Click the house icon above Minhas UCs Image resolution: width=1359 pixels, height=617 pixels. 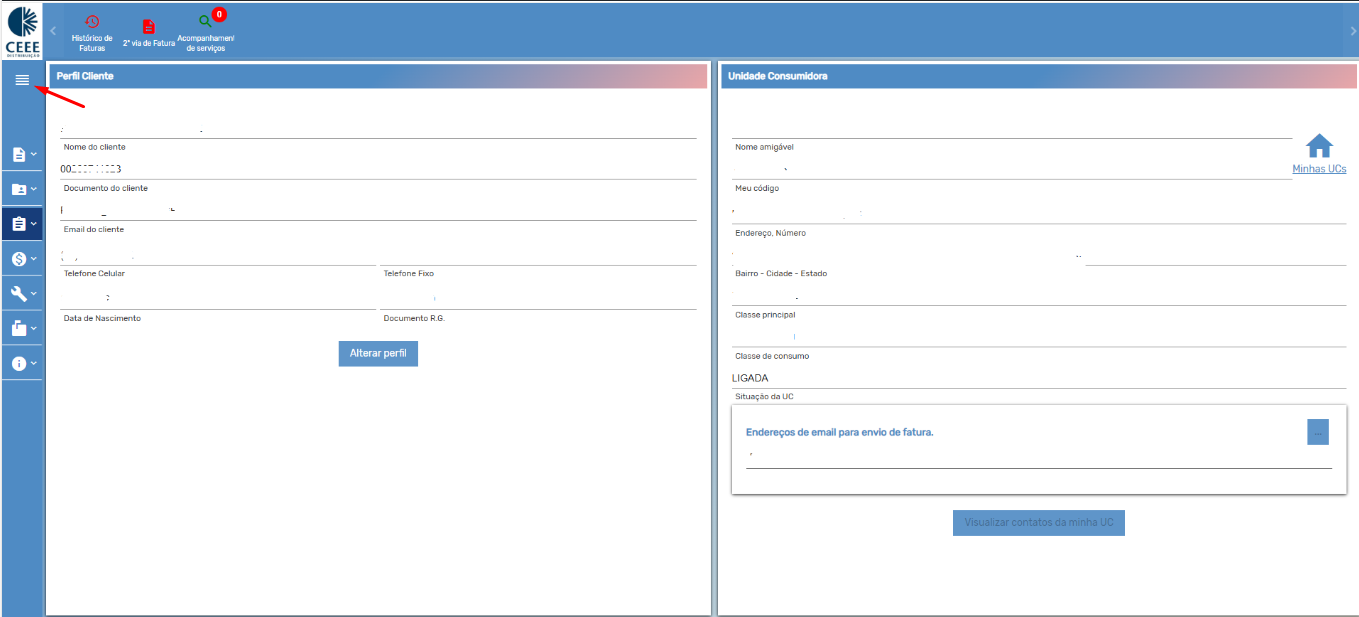(1319, 146)
